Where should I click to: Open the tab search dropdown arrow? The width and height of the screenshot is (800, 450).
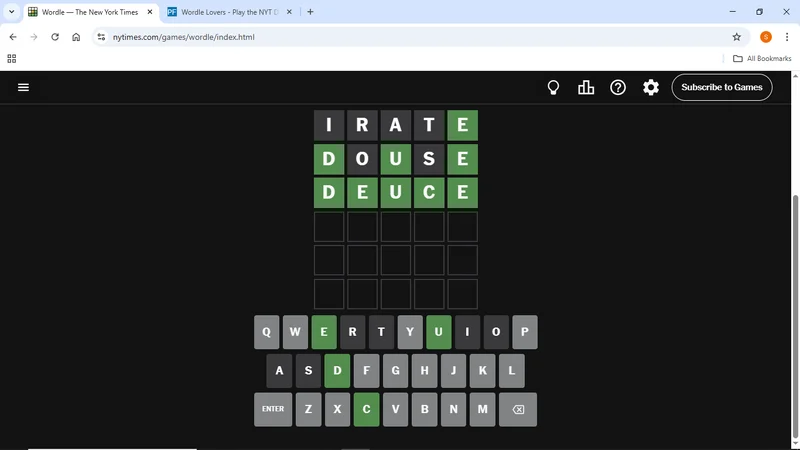point(11,12)
